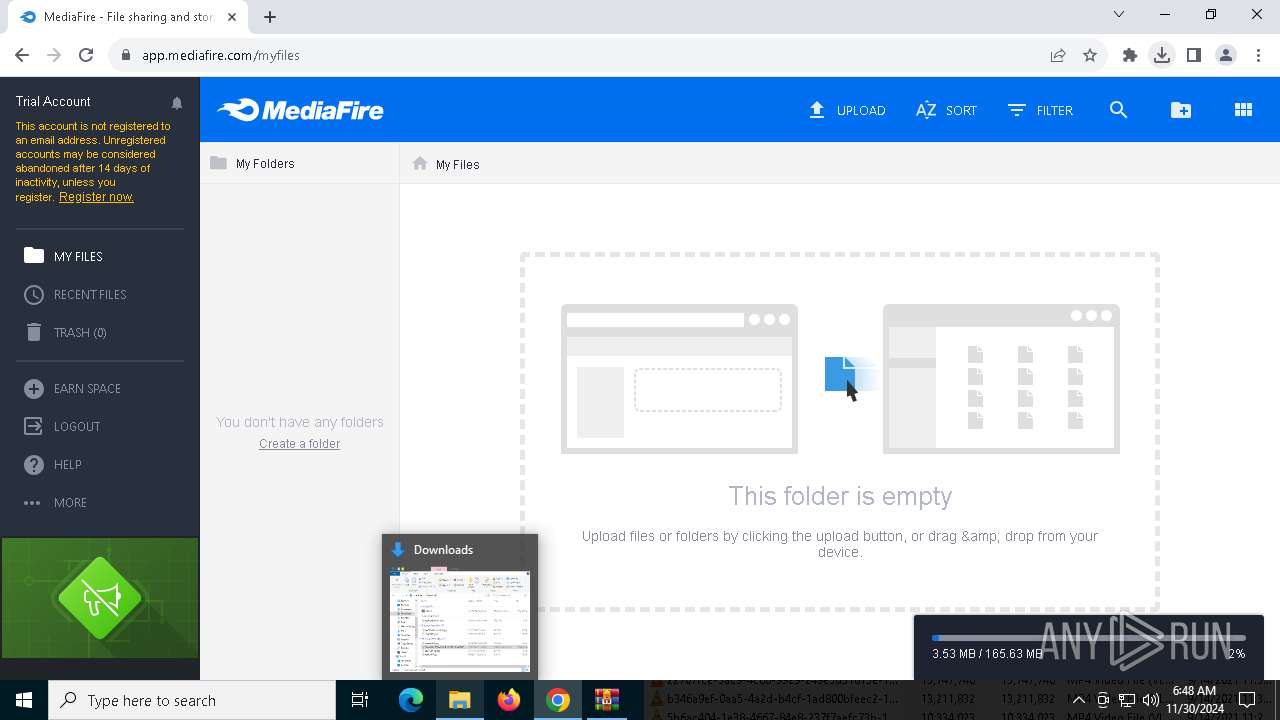Click the notification bell icon

click(x=177, y=102)
